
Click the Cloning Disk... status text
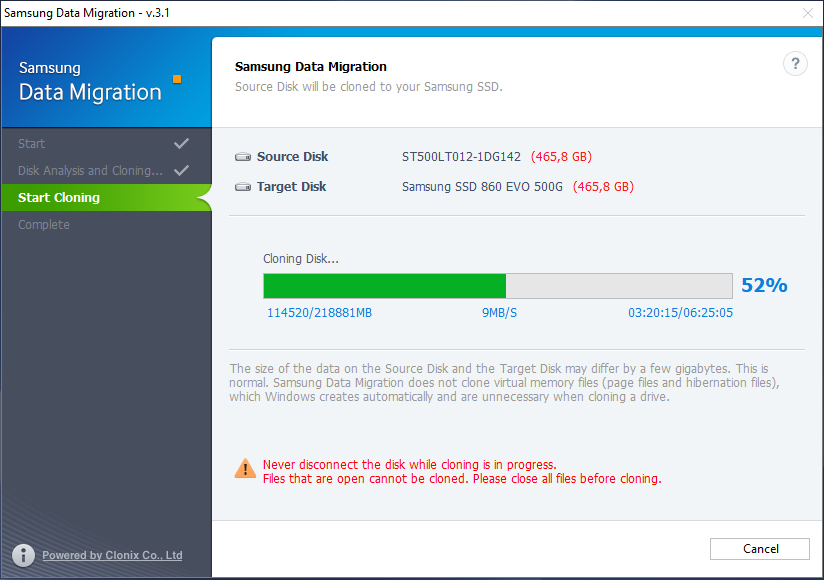tap(301, 258)
